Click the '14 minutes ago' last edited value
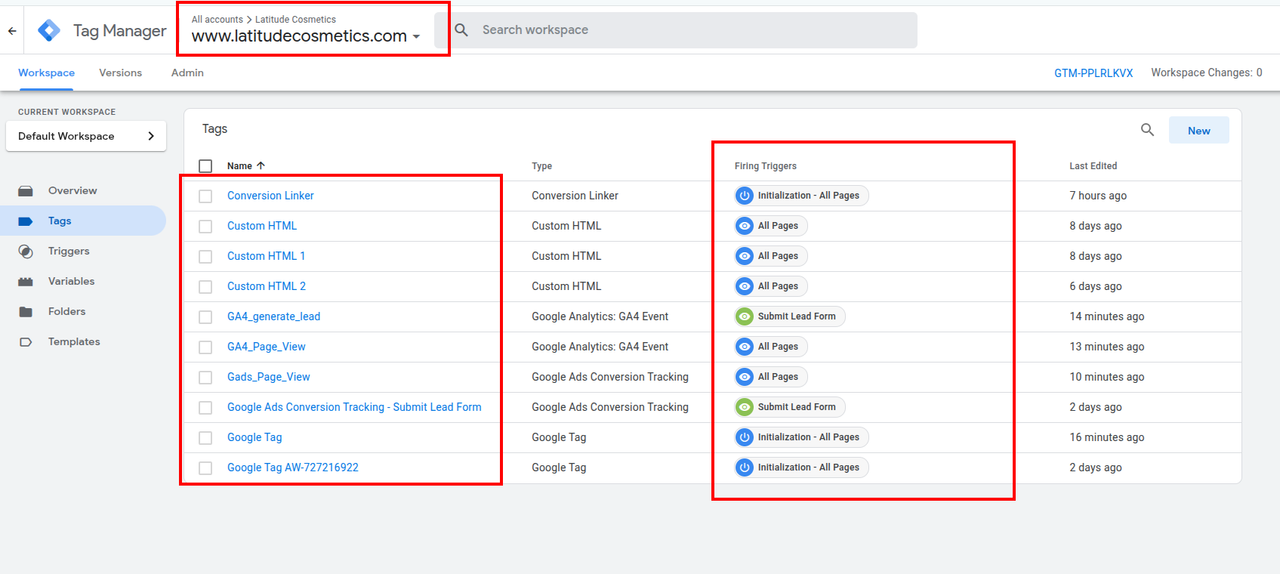 point(1107,316)
